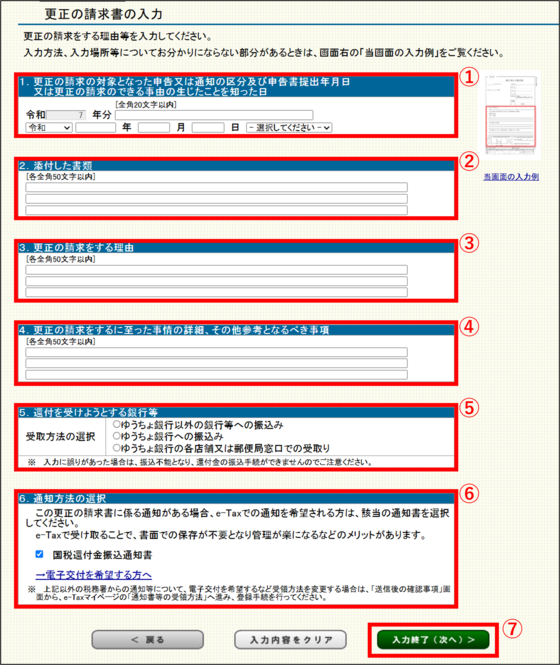Open the 電子交付を希望する方へ link
Image resolution: width=560 pixels, height=665 pixels.
click(x=94, y=575)
